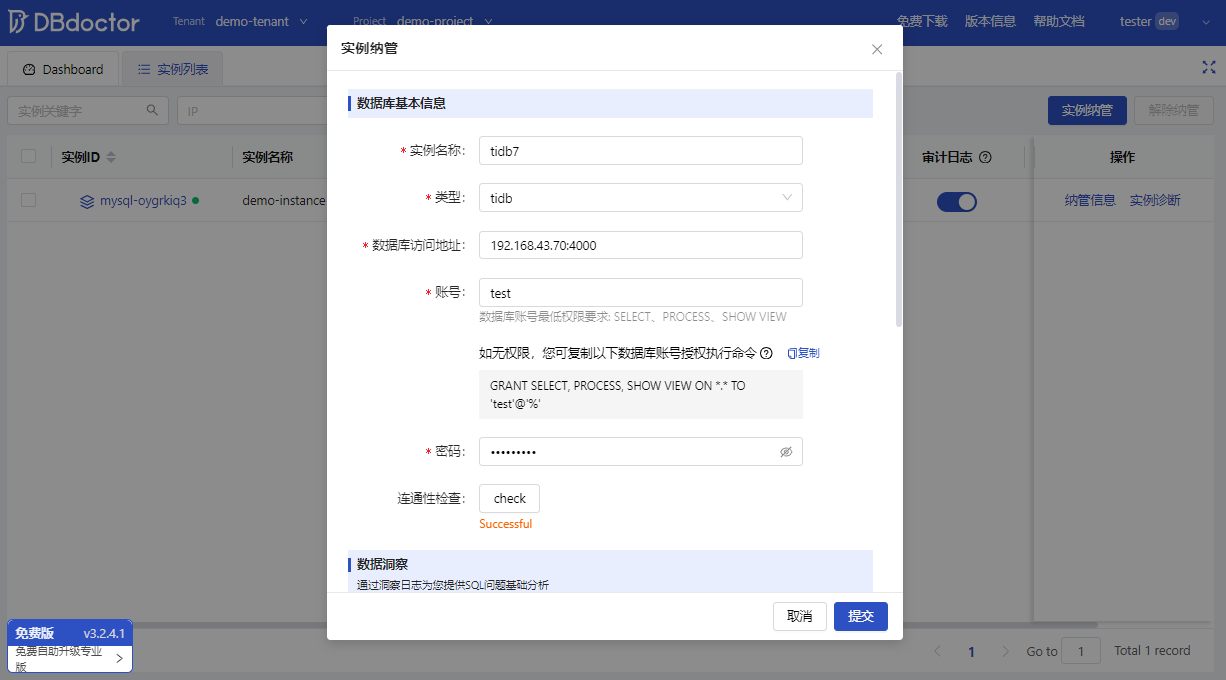Select page 1 in the pagination
This screenshot has width=1226, height=680.
click(x=971, y=651)
